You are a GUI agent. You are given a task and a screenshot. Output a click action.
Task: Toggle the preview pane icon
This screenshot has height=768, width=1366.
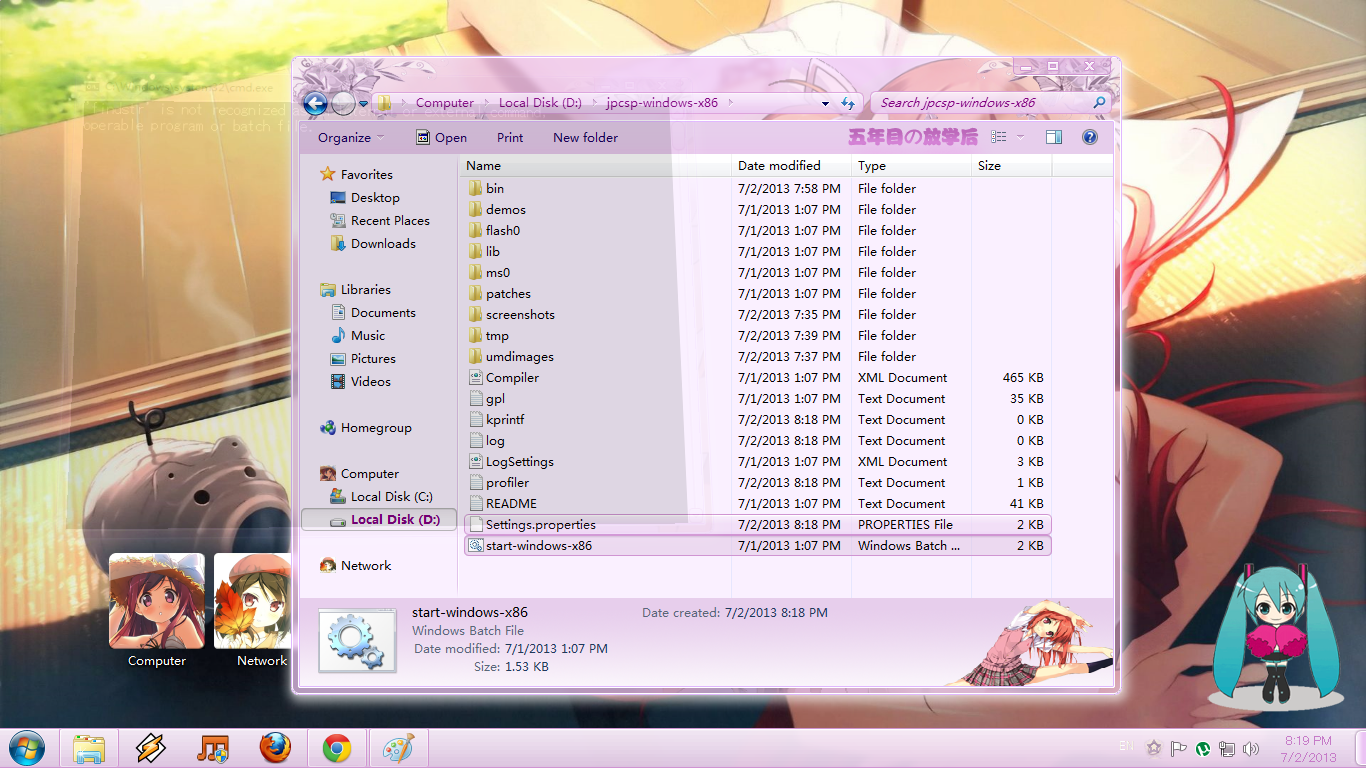point(1053,137)
